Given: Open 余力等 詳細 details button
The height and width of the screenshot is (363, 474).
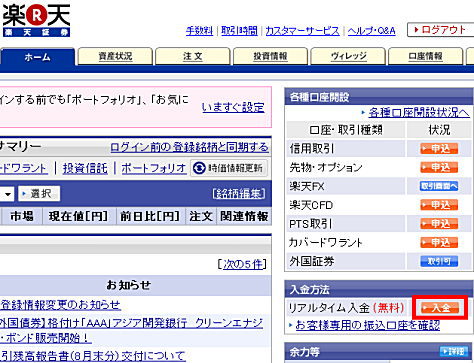Looking at the screenshot, I should [452, 351].
